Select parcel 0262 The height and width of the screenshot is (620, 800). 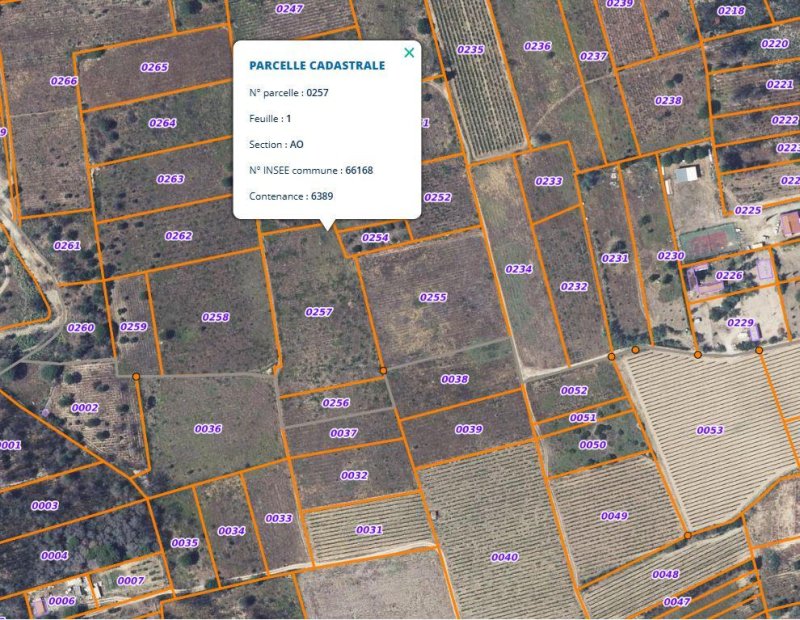(178, 236)
